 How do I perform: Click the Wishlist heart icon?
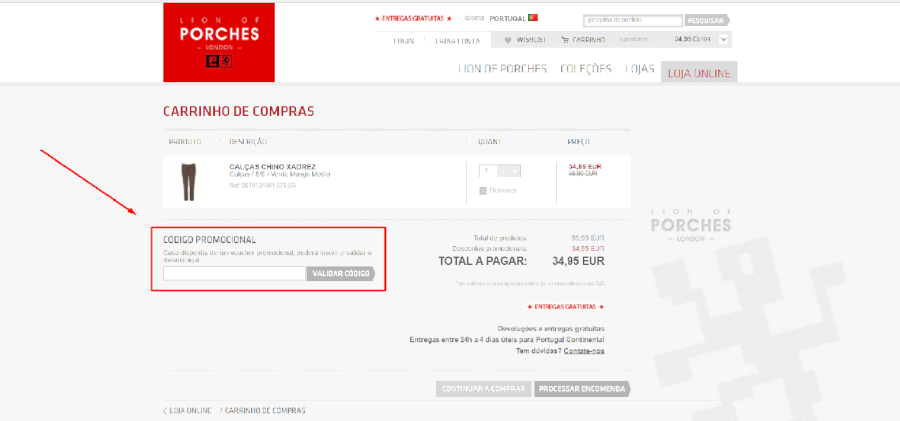pyautogui.click(x=508, y=40)
